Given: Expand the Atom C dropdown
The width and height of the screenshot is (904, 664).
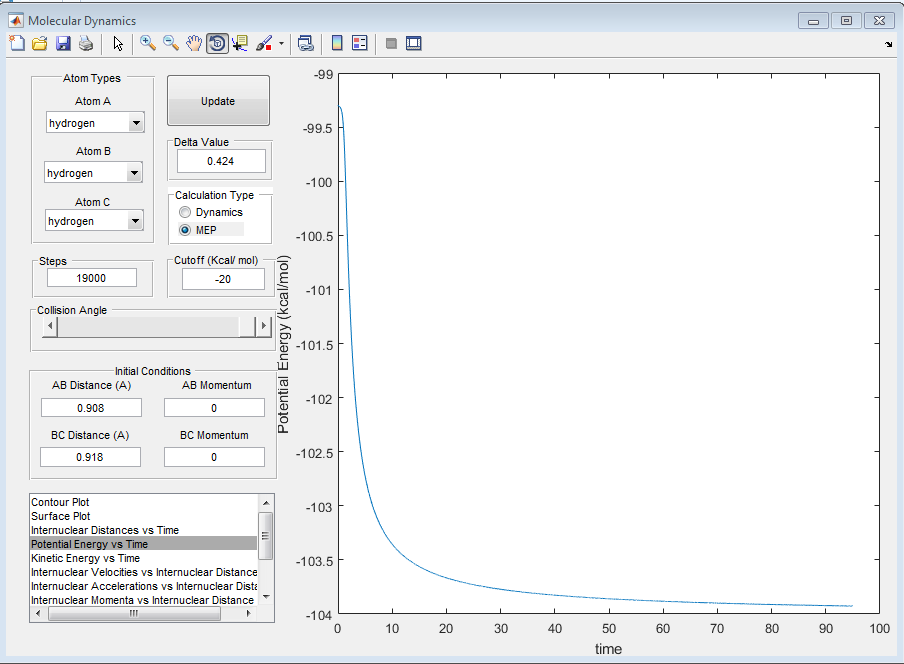Looking at the screenshot, I should pyautogui.click(x=135, y=221).
